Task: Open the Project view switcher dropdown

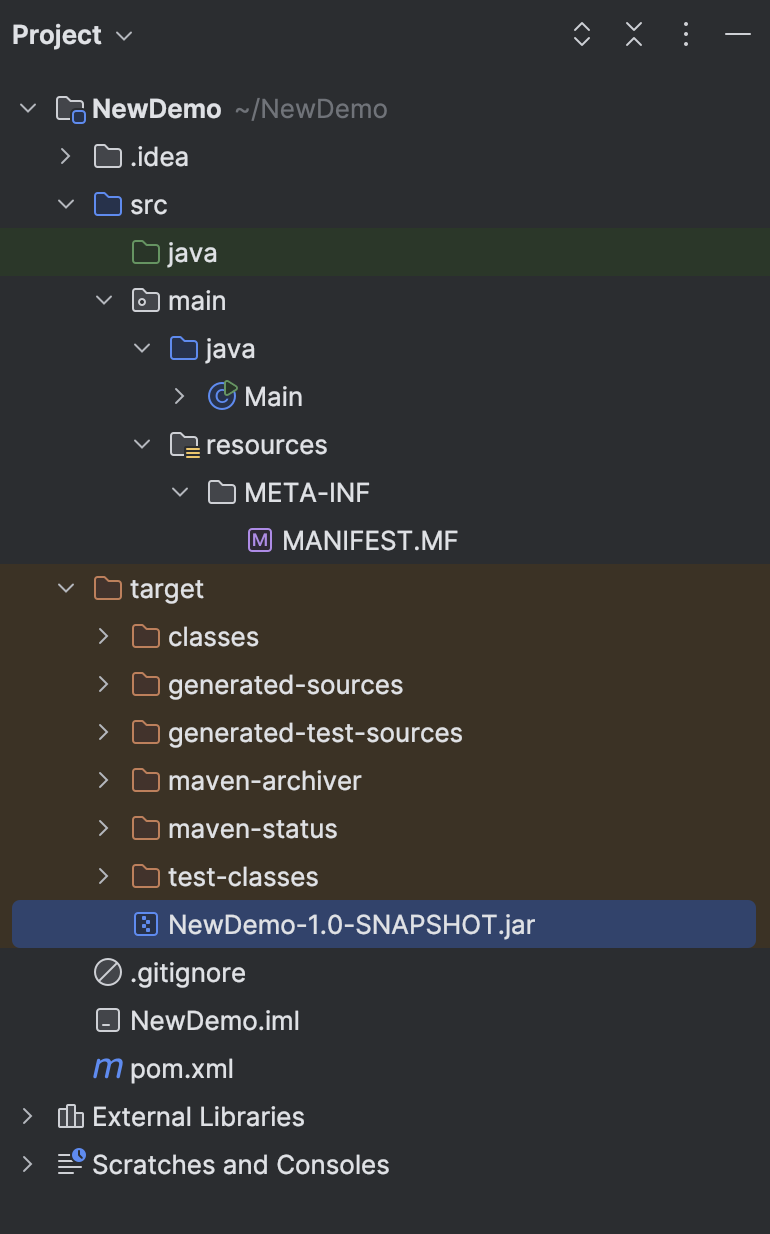Action: pos(122,36)
